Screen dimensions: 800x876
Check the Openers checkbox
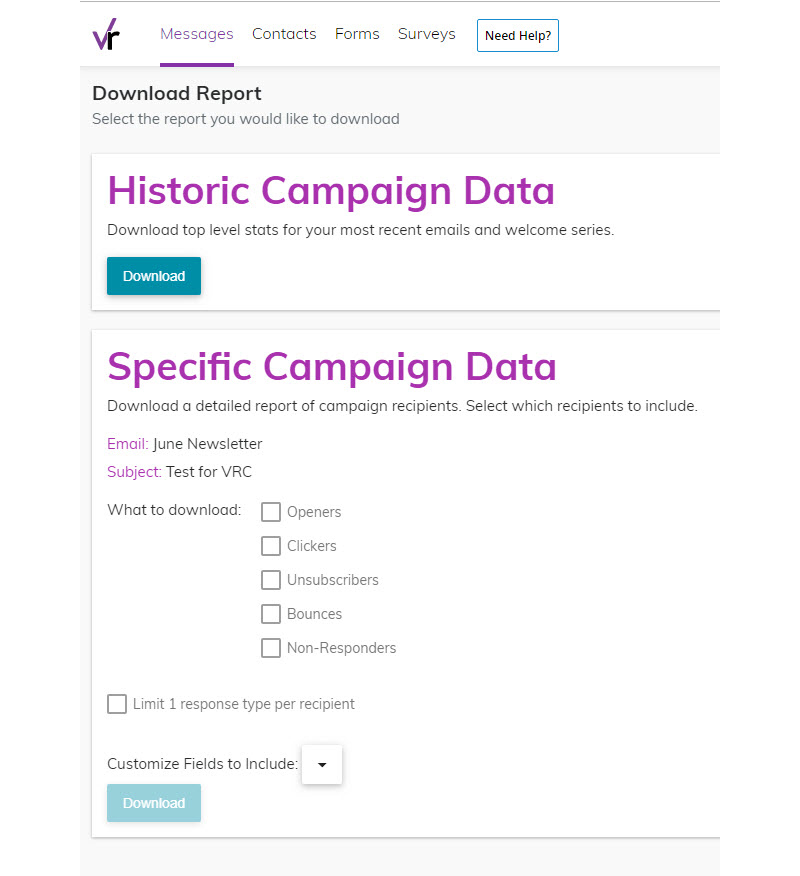pos(271,512)
